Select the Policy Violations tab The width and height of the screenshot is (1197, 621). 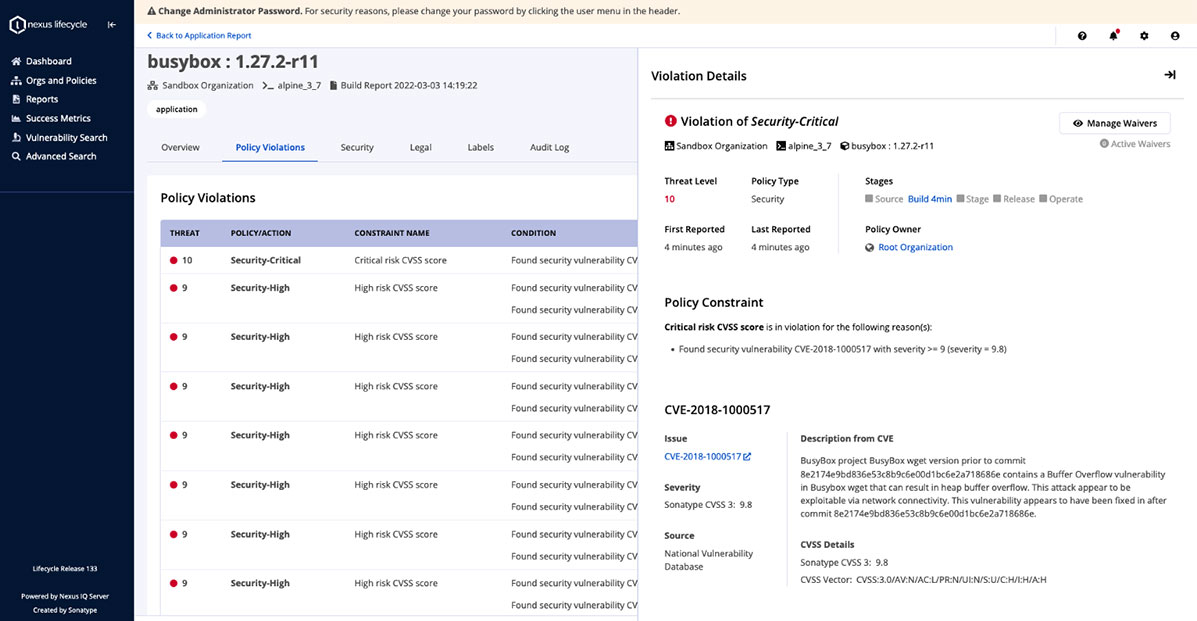(270, 147)
